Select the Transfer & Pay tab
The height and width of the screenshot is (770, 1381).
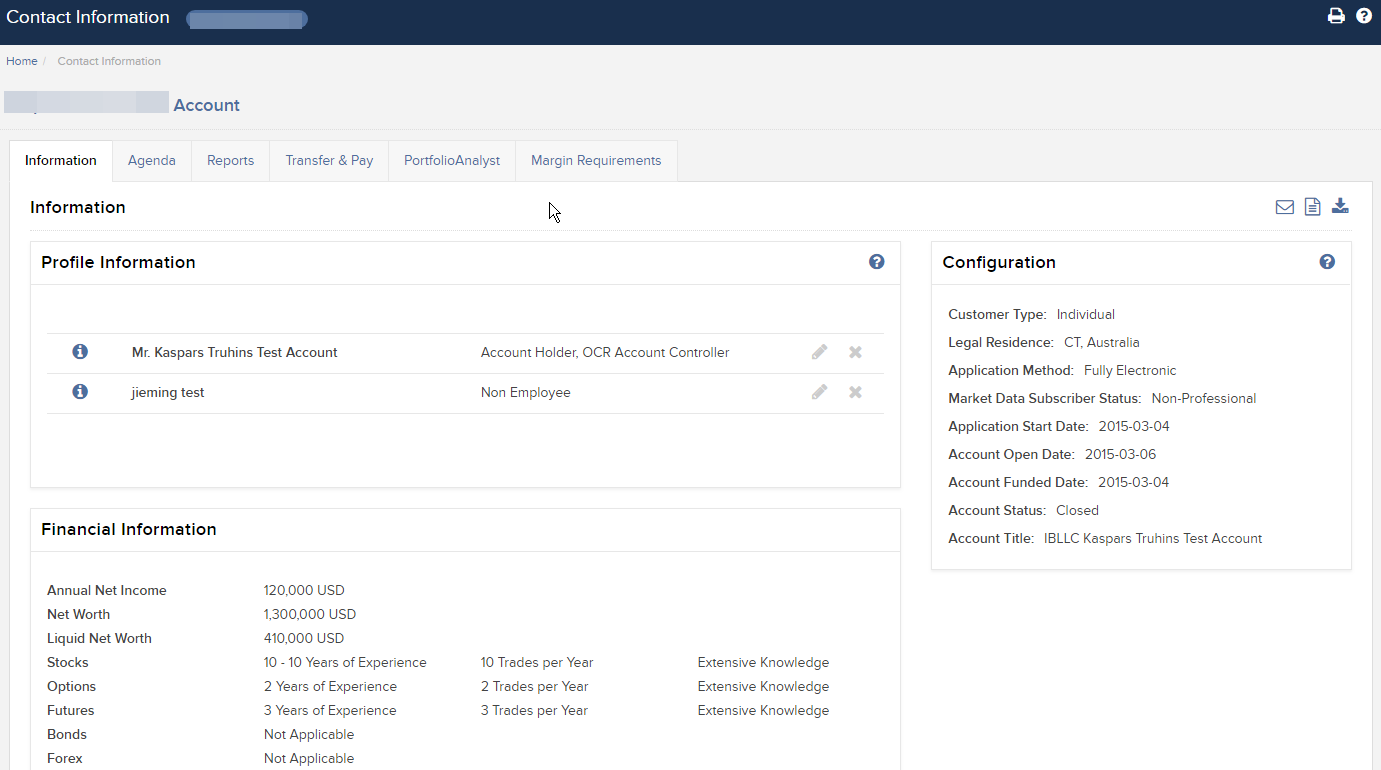click(329, 161)
